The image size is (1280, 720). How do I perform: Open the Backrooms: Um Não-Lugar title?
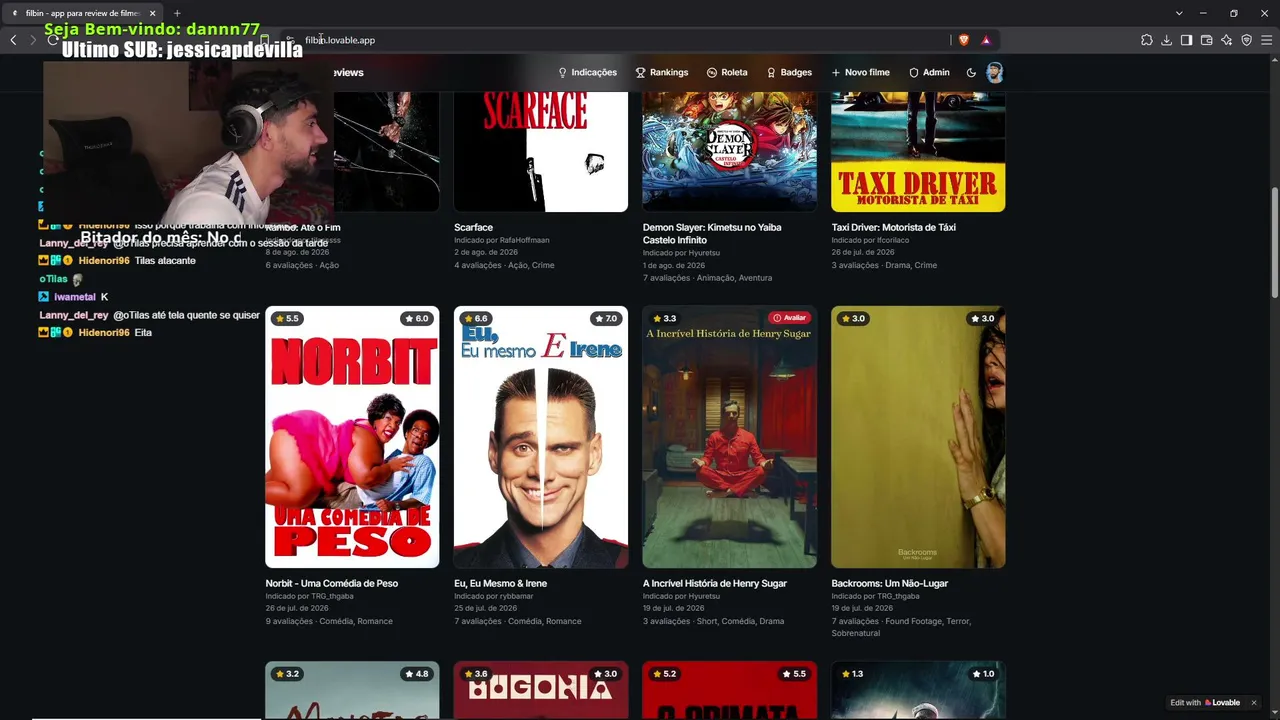[x=890, y=583]
